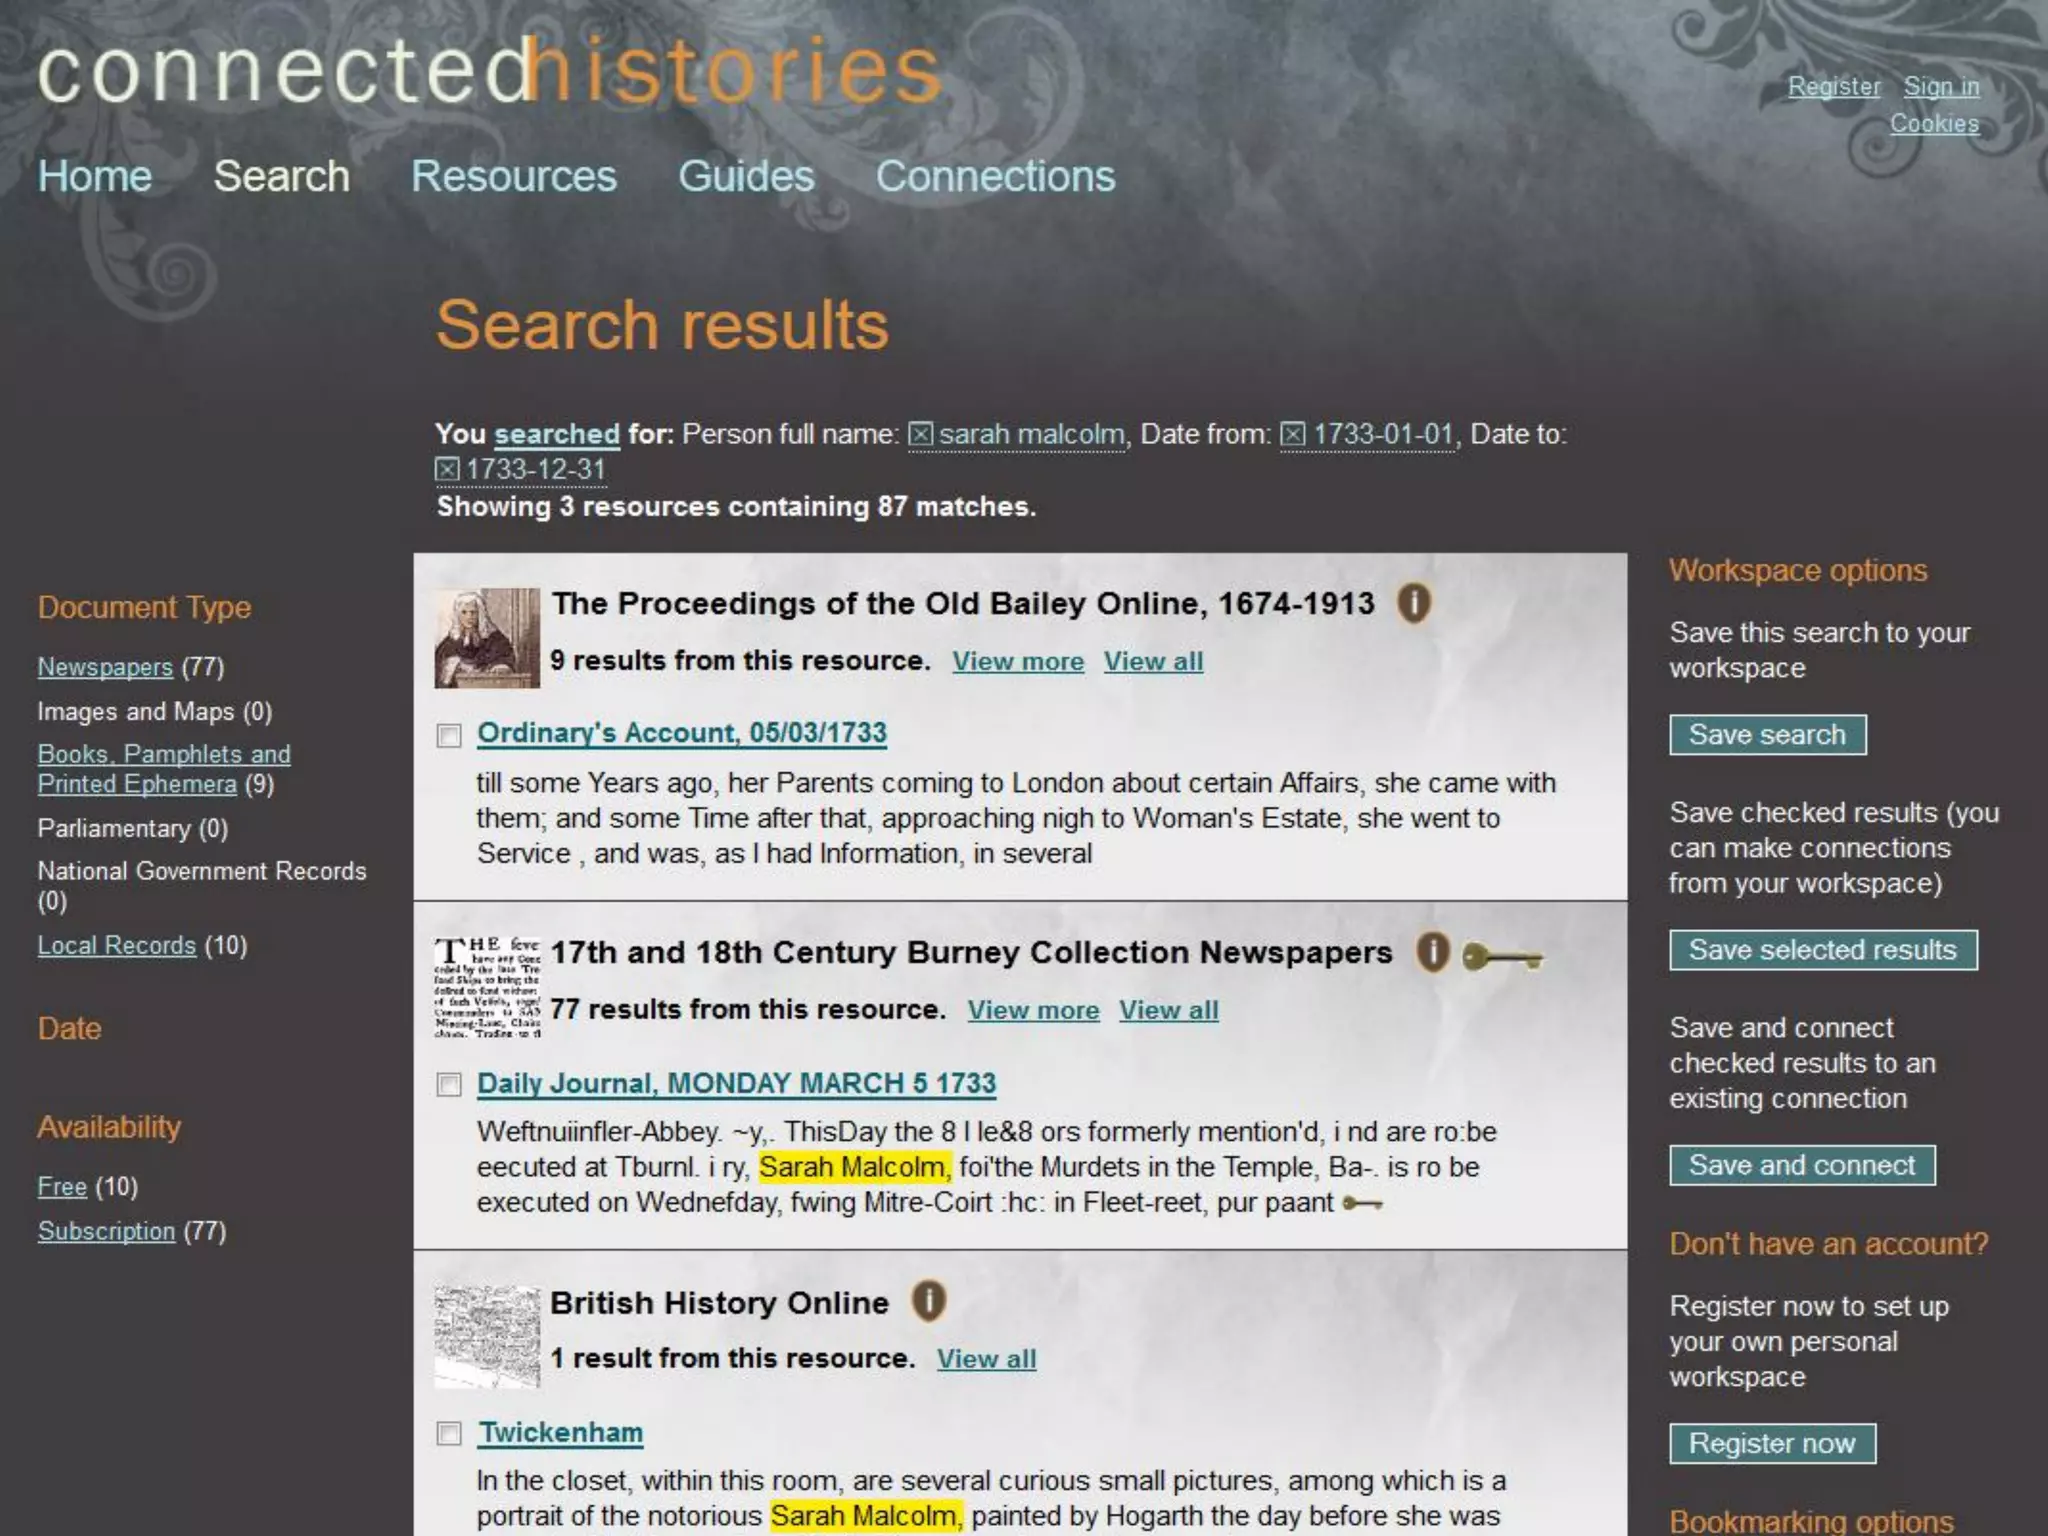2048x1536 pixels.
Task: Remove the 1733-01-01 date-from filter
Action: pyautogui.click(x=1293, y=434)
